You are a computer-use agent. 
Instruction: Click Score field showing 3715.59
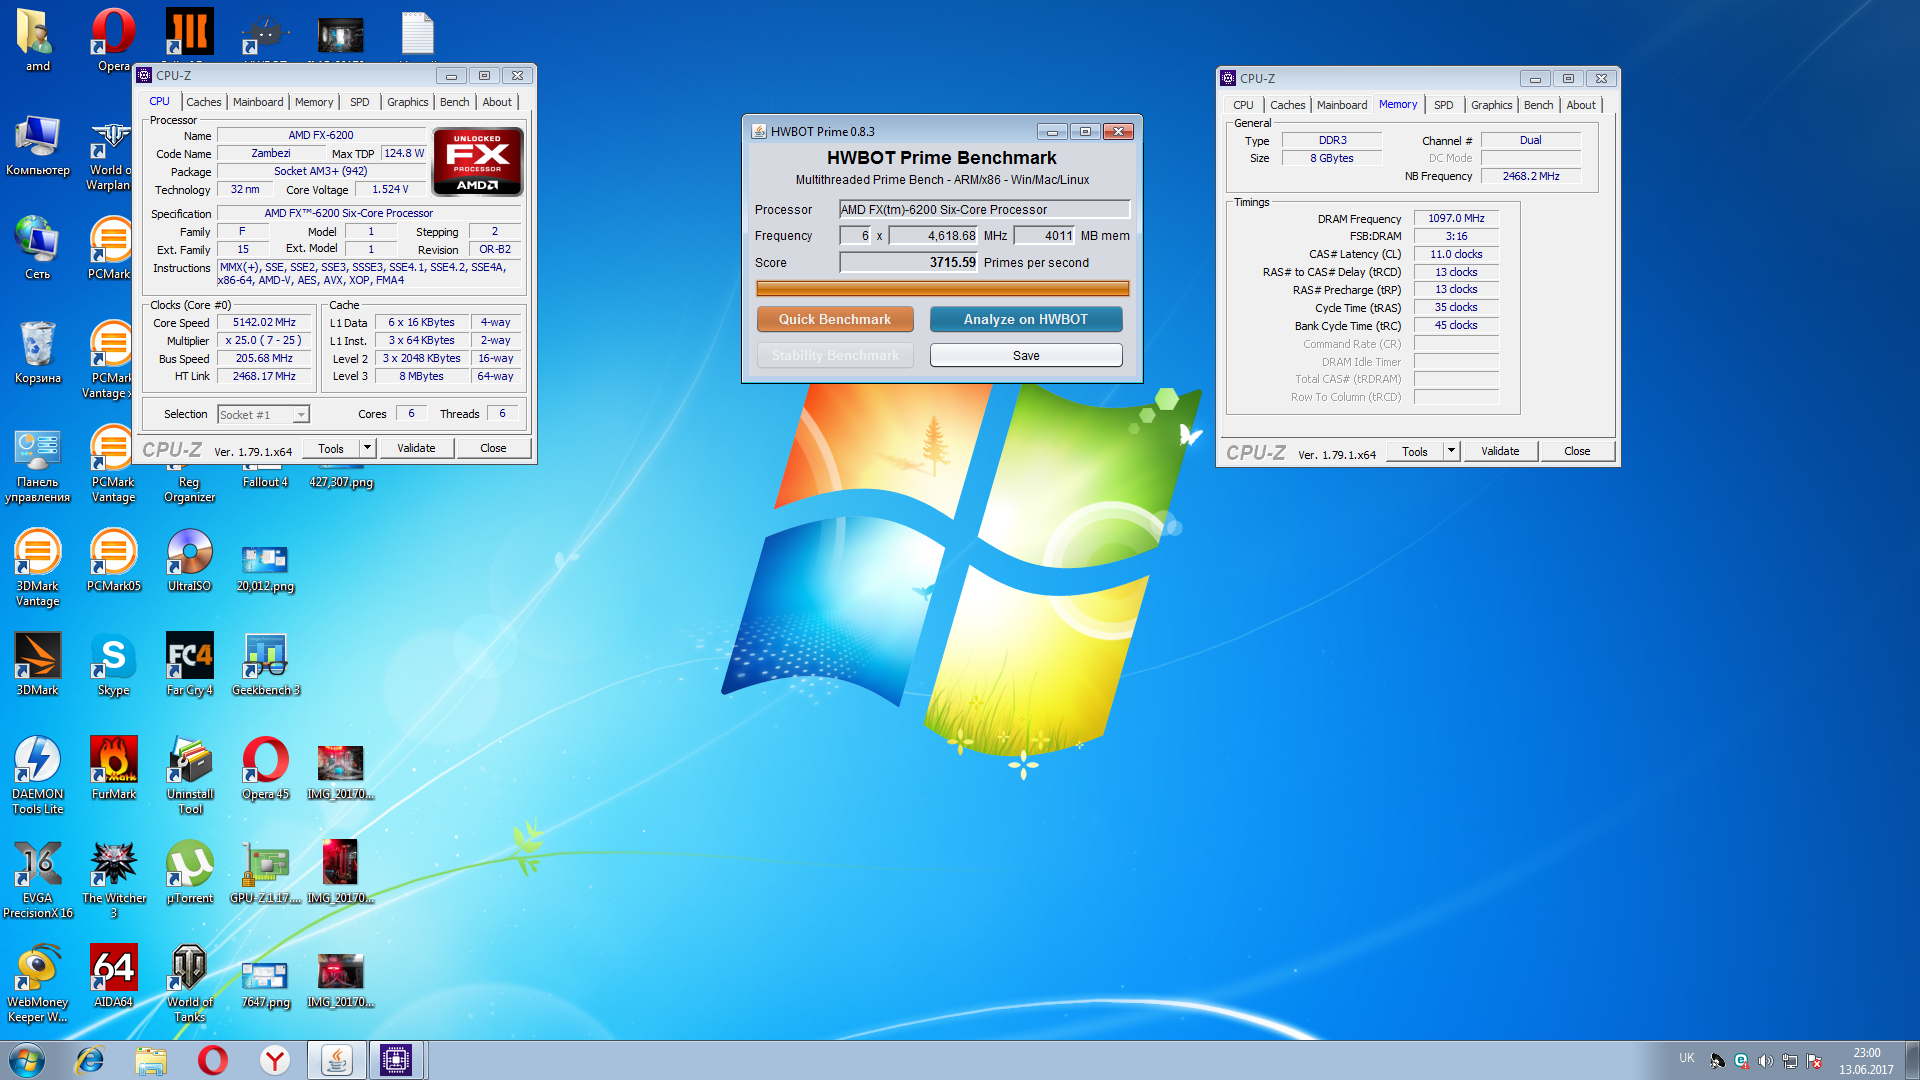908,262
